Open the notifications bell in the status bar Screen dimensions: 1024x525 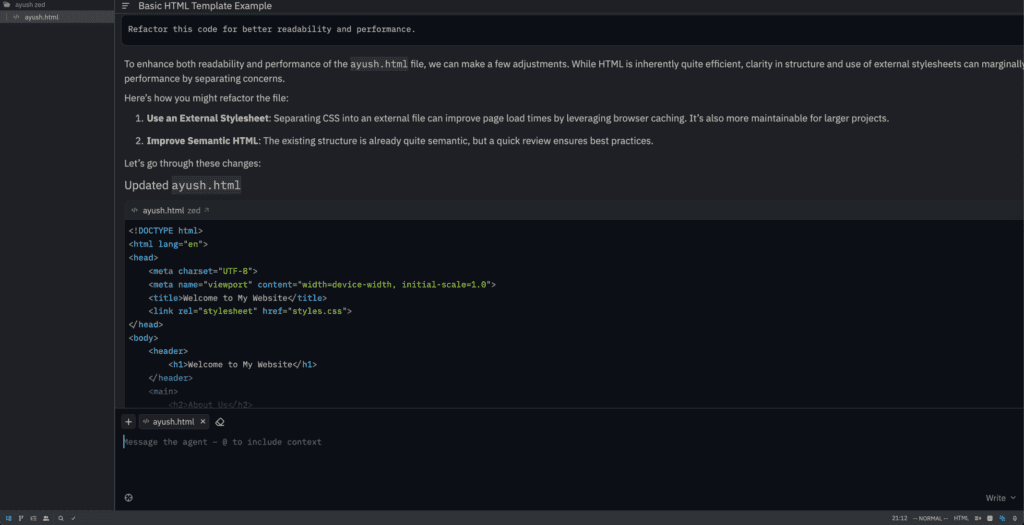pyautogui.click(x=1016, y=518)
